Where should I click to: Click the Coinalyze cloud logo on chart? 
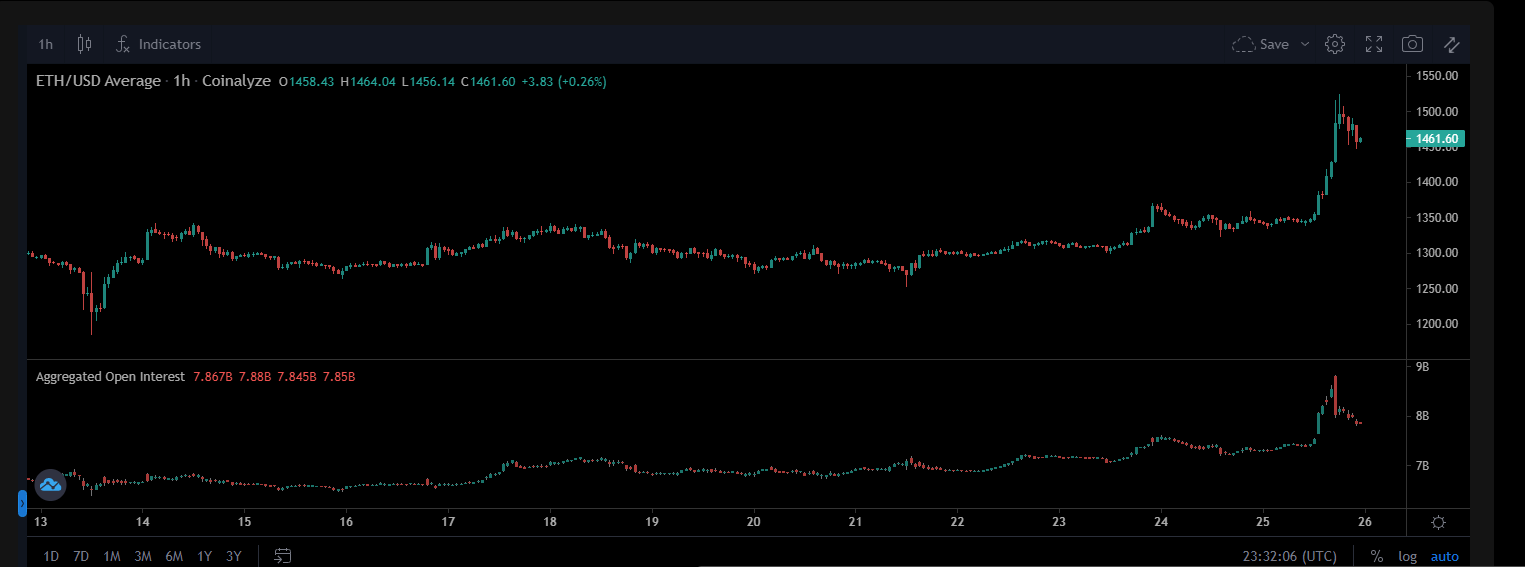click(x=50, y=484)
